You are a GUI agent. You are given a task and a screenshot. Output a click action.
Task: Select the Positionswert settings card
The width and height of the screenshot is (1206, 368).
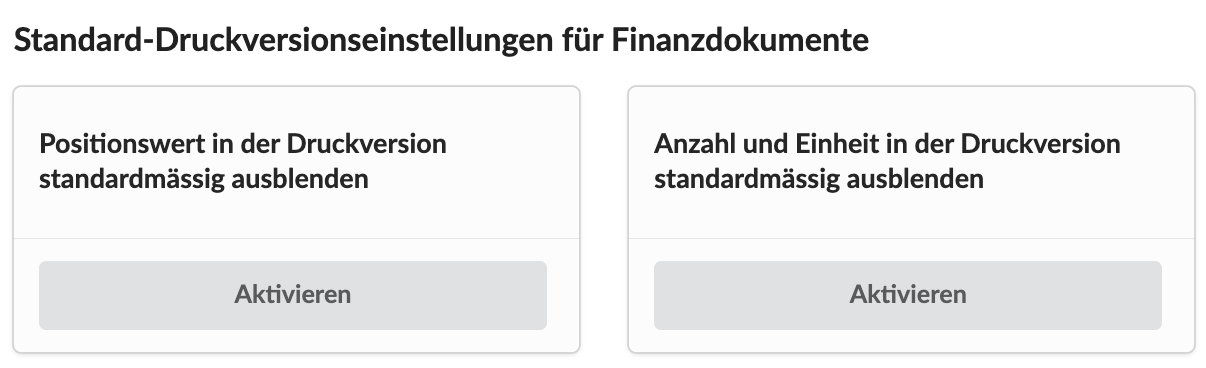(x=296, y=219)
